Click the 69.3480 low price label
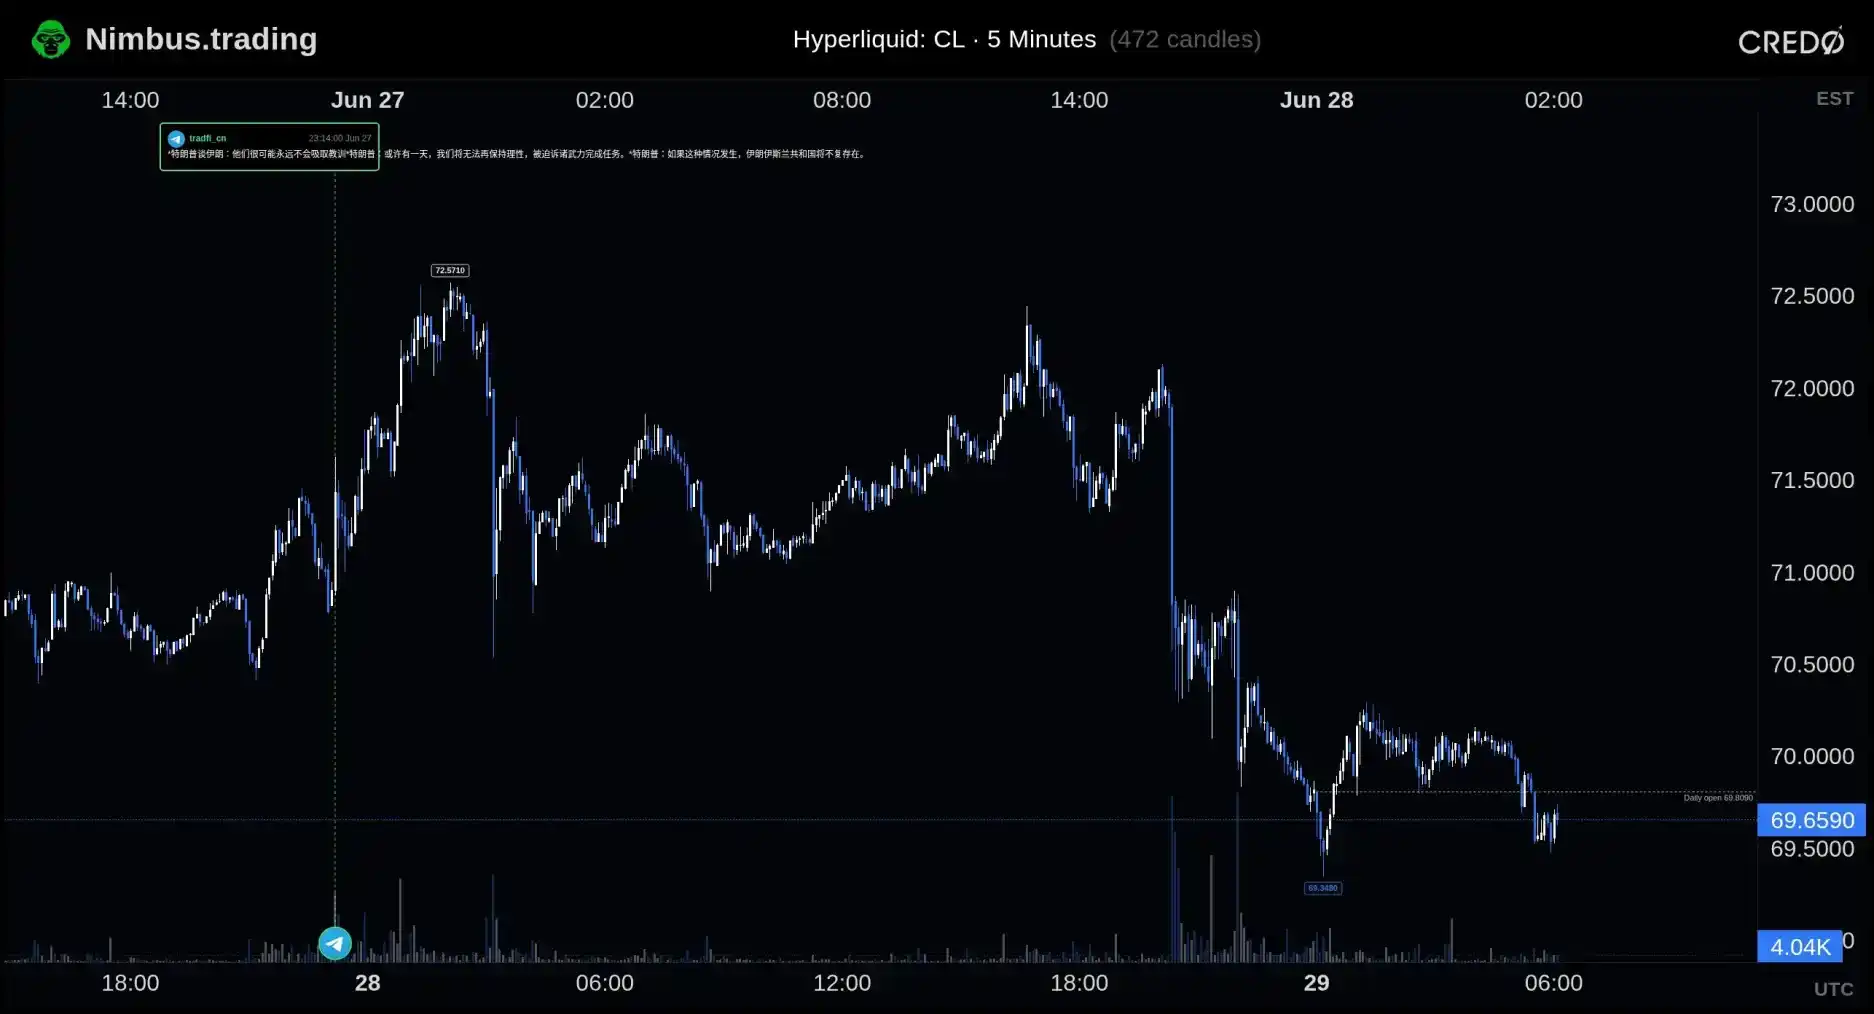 [1323, 888]
